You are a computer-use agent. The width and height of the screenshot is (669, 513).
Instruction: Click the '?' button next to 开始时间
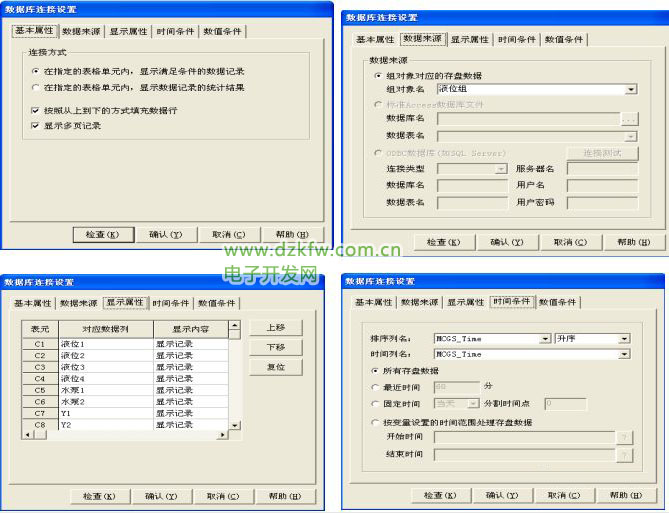[x=625, y=438]
